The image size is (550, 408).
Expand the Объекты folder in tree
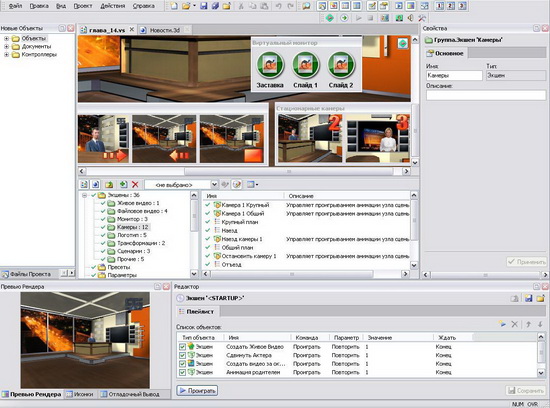pyautogui.click(x=6, y=38)
